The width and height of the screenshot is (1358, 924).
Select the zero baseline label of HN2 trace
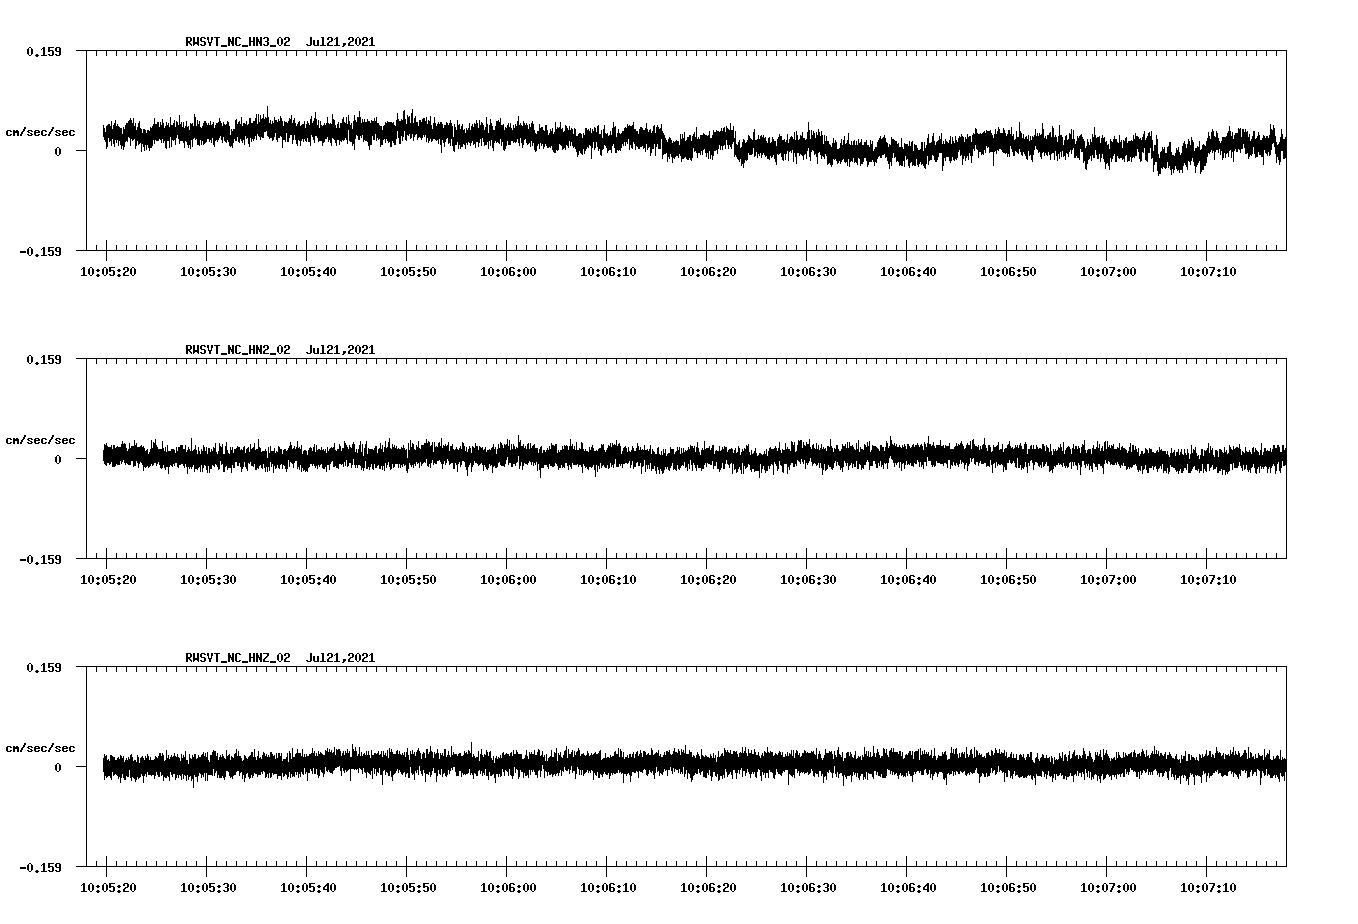pyautogui.click(x=59, y=457)
